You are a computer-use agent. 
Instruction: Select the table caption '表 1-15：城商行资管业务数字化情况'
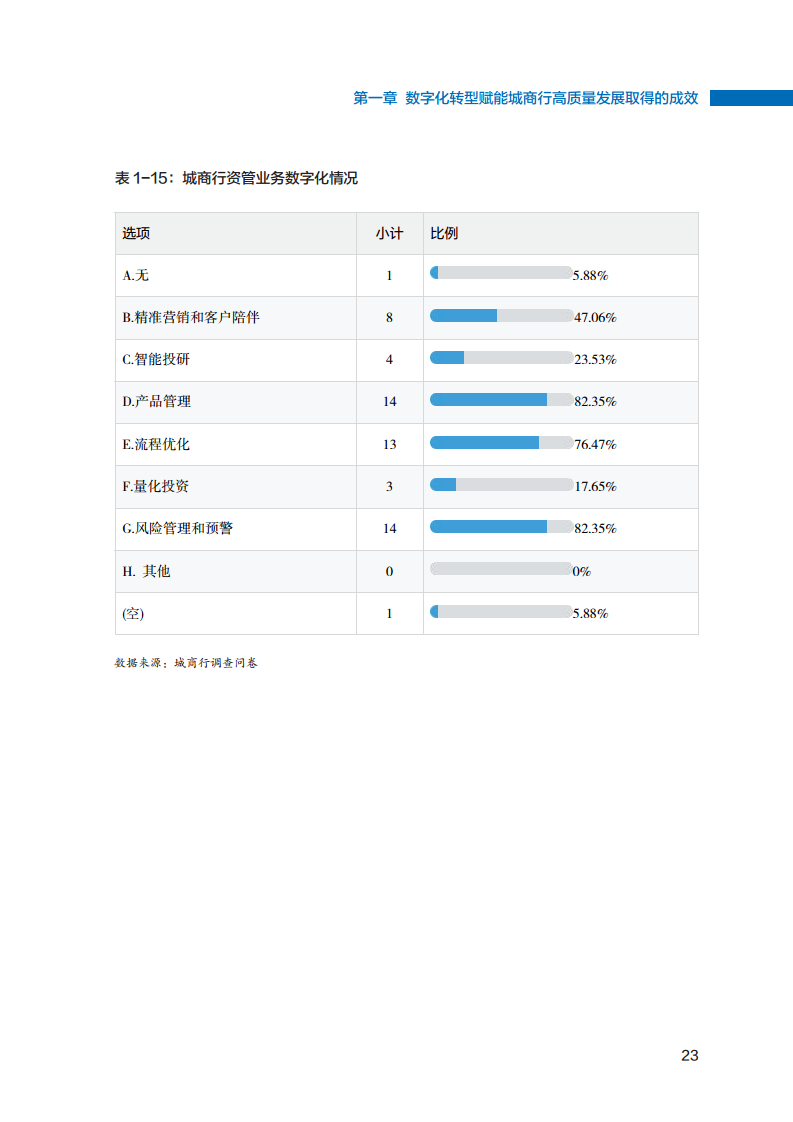coord(236,178)
